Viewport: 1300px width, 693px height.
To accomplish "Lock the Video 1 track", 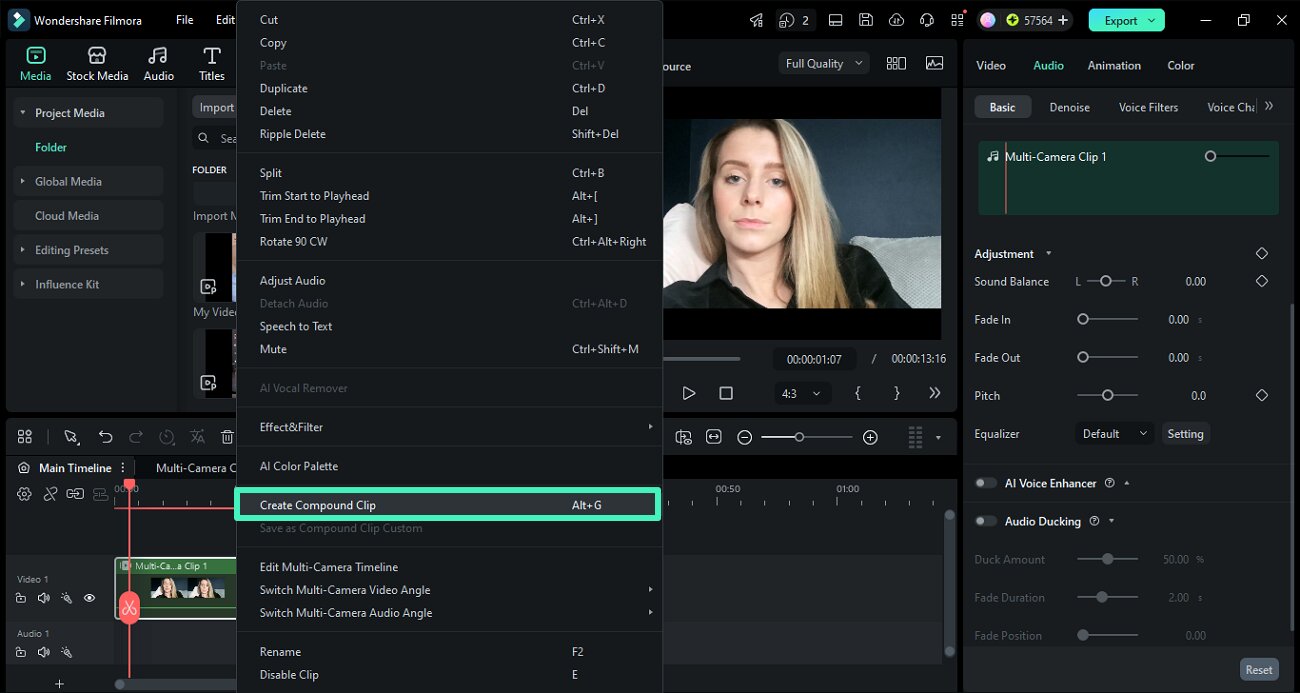I will pyautogui.click(x=21, y=598).
